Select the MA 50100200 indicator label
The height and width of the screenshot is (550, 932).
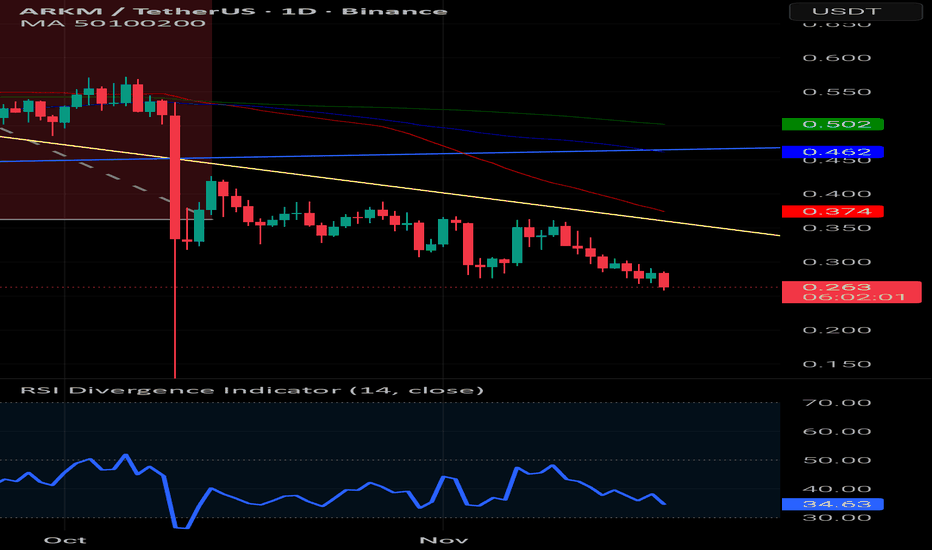coord(113,23)
